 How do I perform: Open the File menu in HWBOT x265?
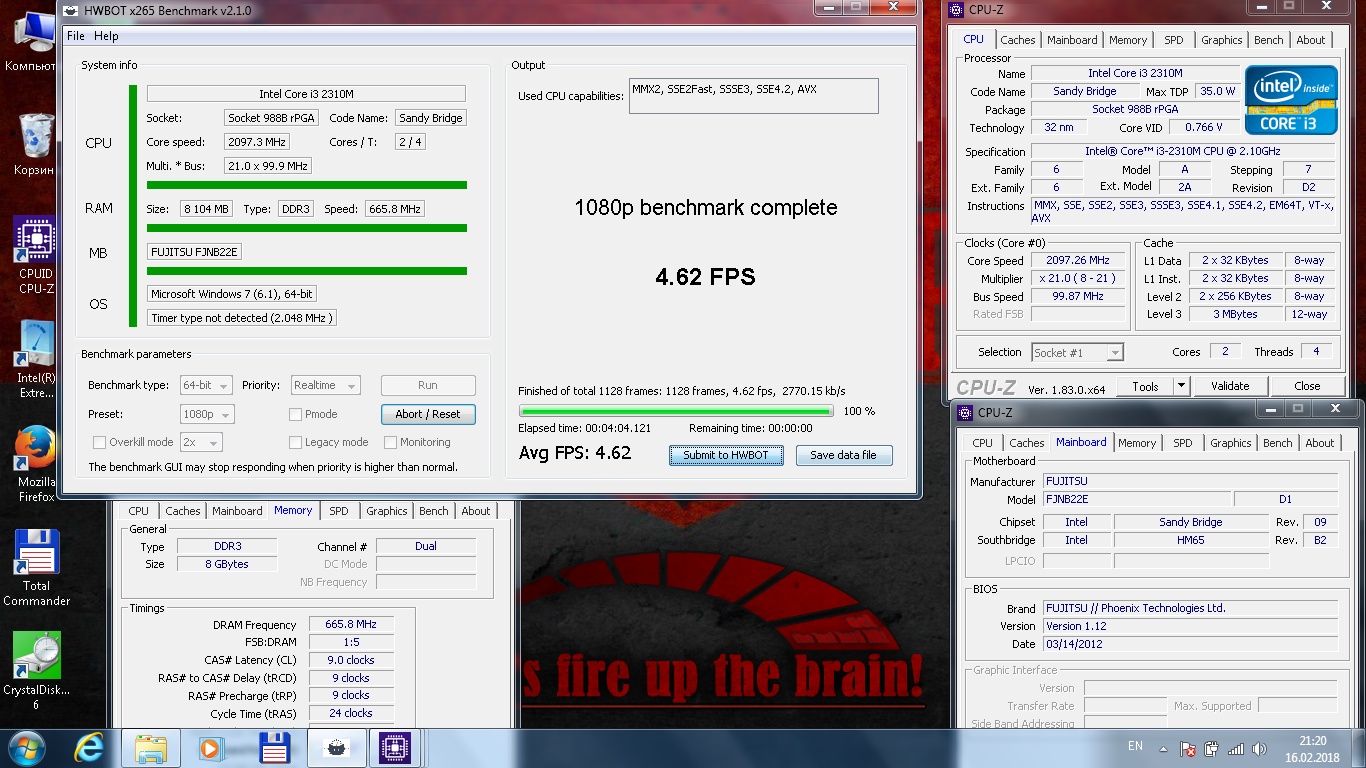76,36
